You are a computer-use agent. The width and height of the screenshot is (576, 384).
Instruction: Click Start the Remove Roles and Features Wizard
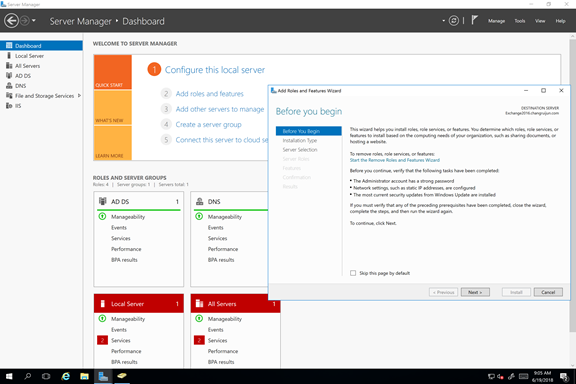click(x=395, y=160)
